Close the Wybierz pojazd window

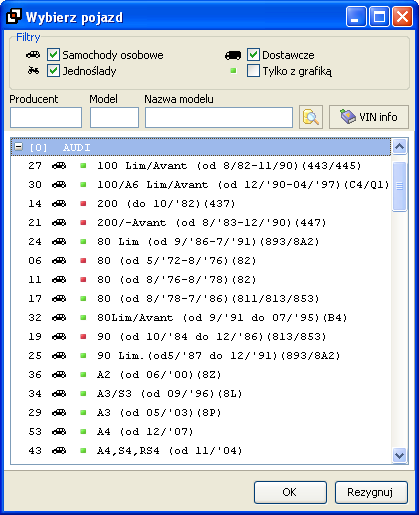point(402,16)
